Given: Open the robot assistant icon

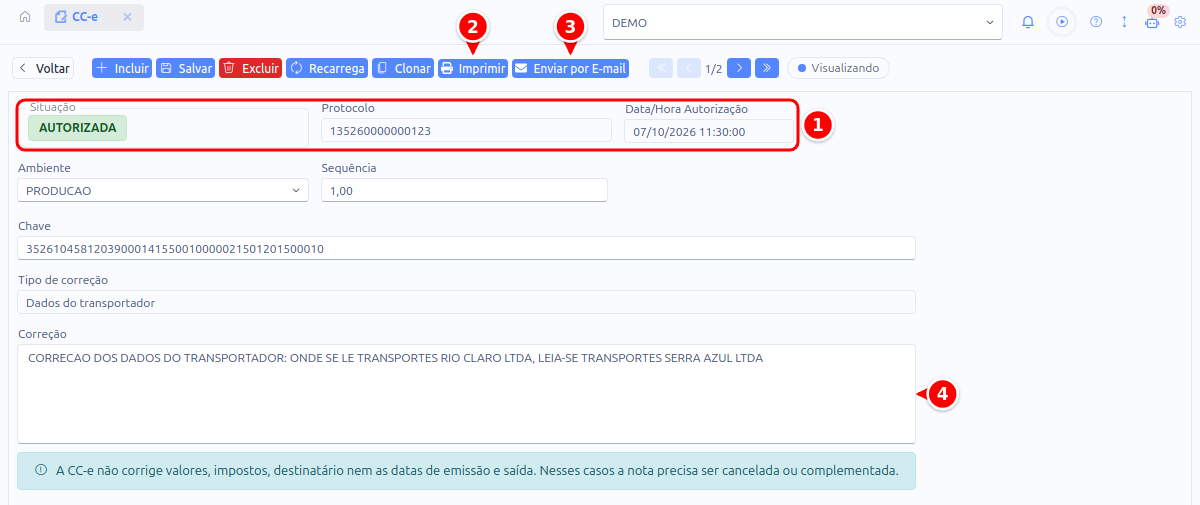Looking at the screenshot, I should [1152, 23].
